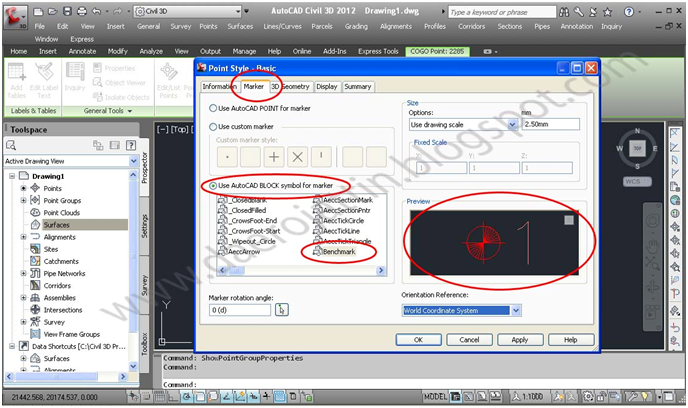The height and width of the screenshot is (408, 688).
Task: Select Use custom marker radio button
Action: (x=213, y=126)
